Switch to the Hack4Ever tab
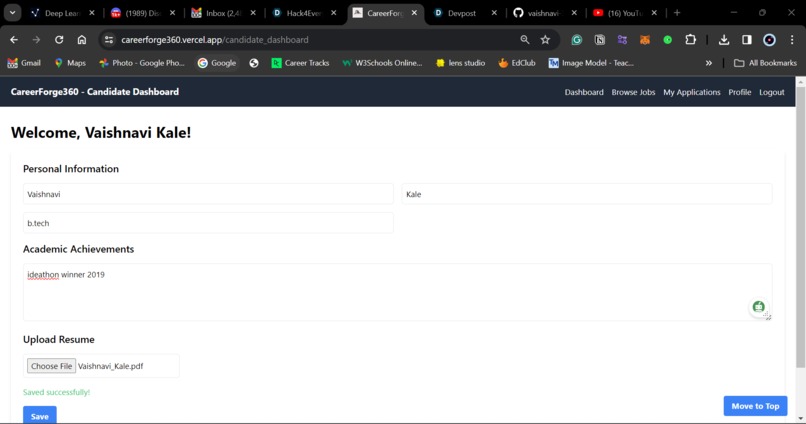The height and width of the screenshot is (424, 806). click(304, 13)
